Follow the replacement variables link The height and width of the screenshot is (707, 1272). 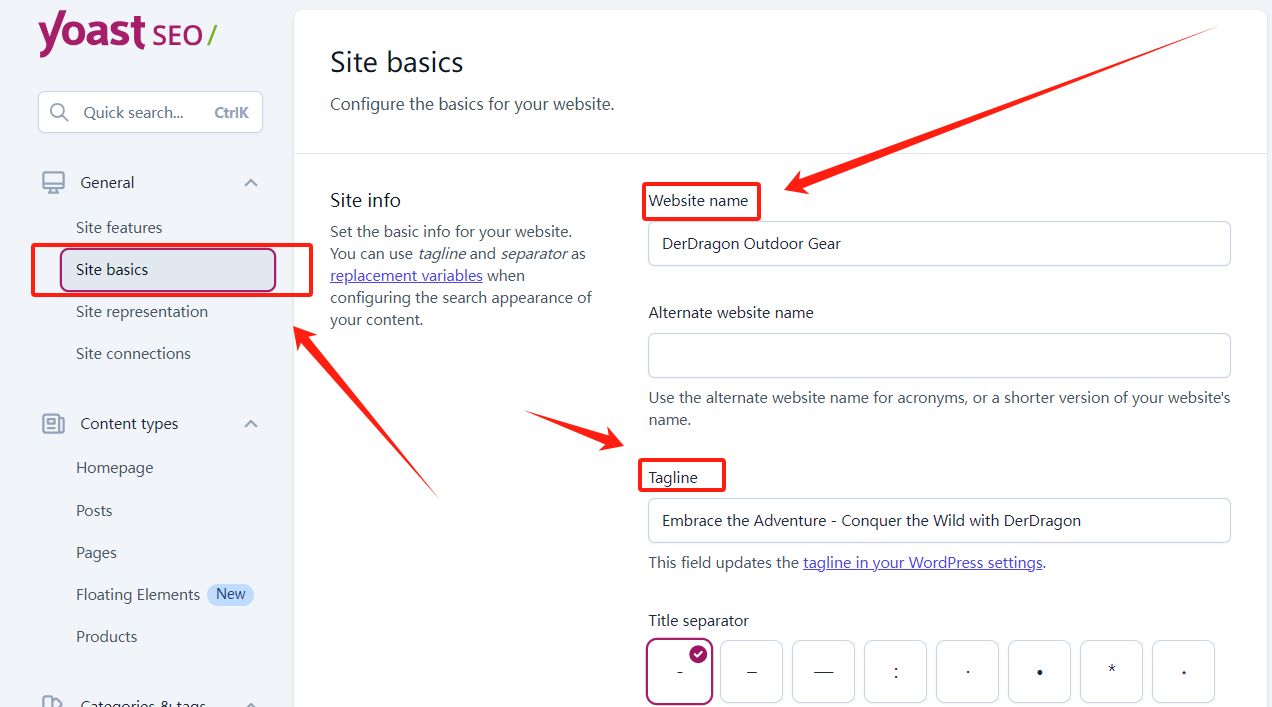406,276
